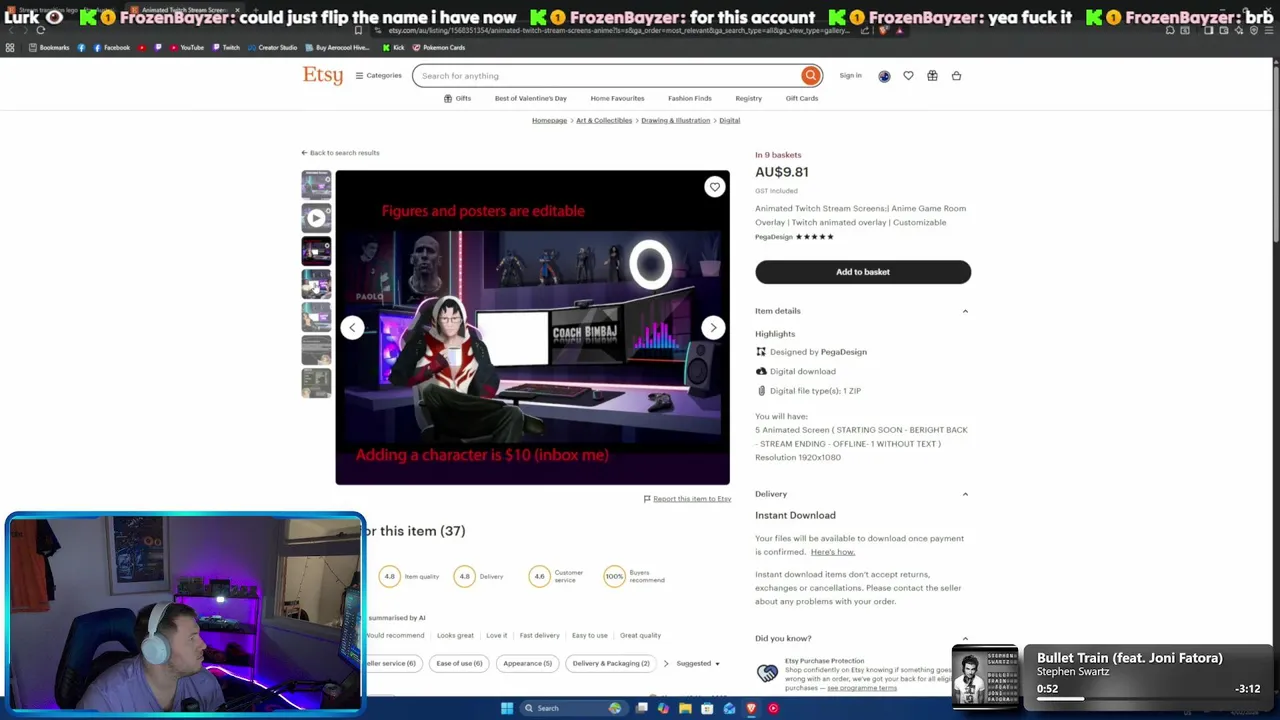This screenshot has height=720, width=1280.
Task: Click Add to basket
Action: tap(863, 272)
